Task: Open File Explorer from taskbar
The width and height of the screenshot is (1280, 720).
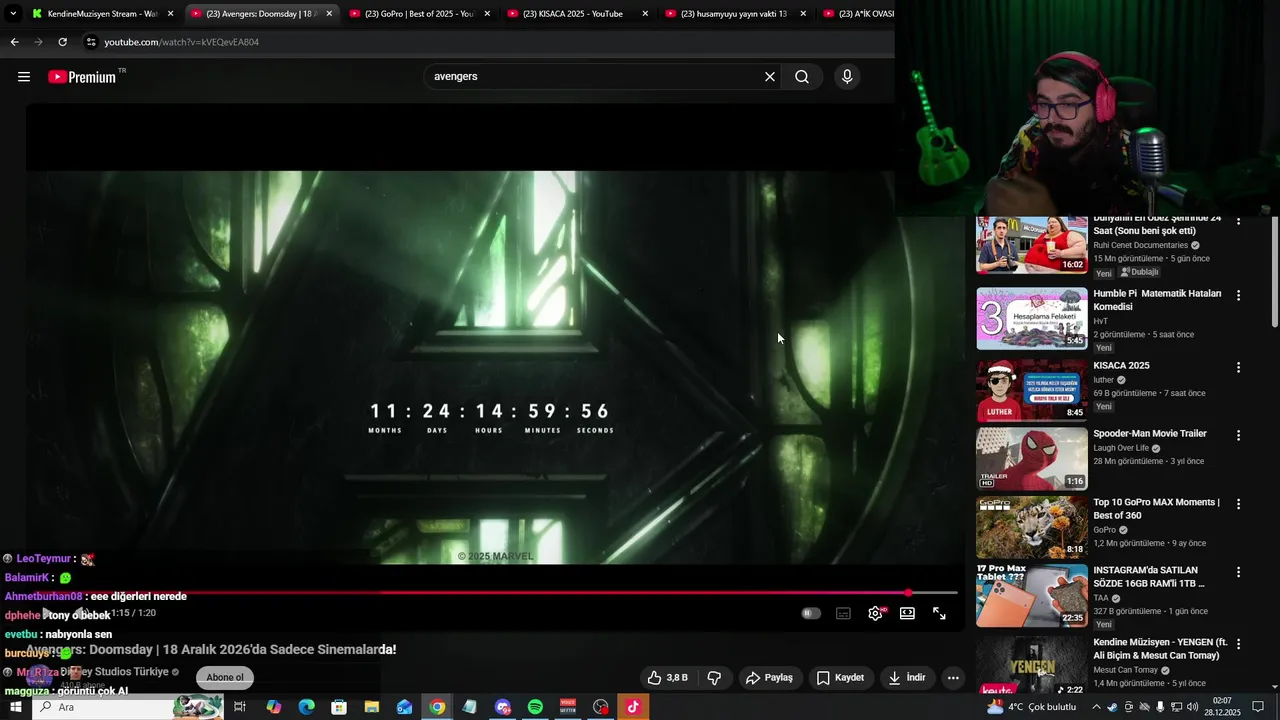Action: click(x=372, y=707)
